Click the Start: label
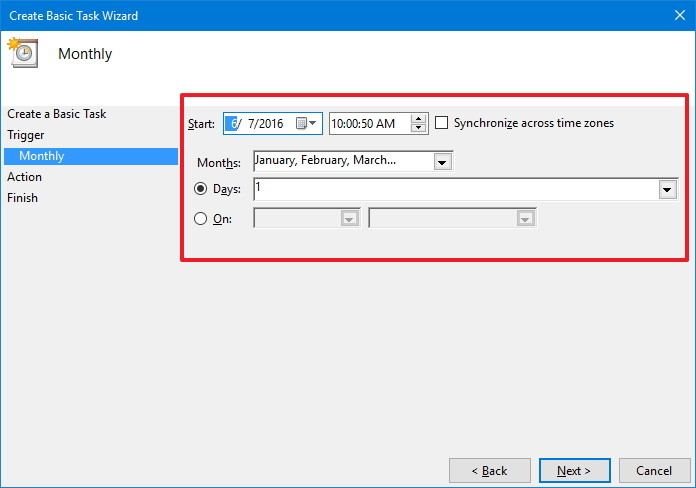696x488 pixels. (201, 124)
